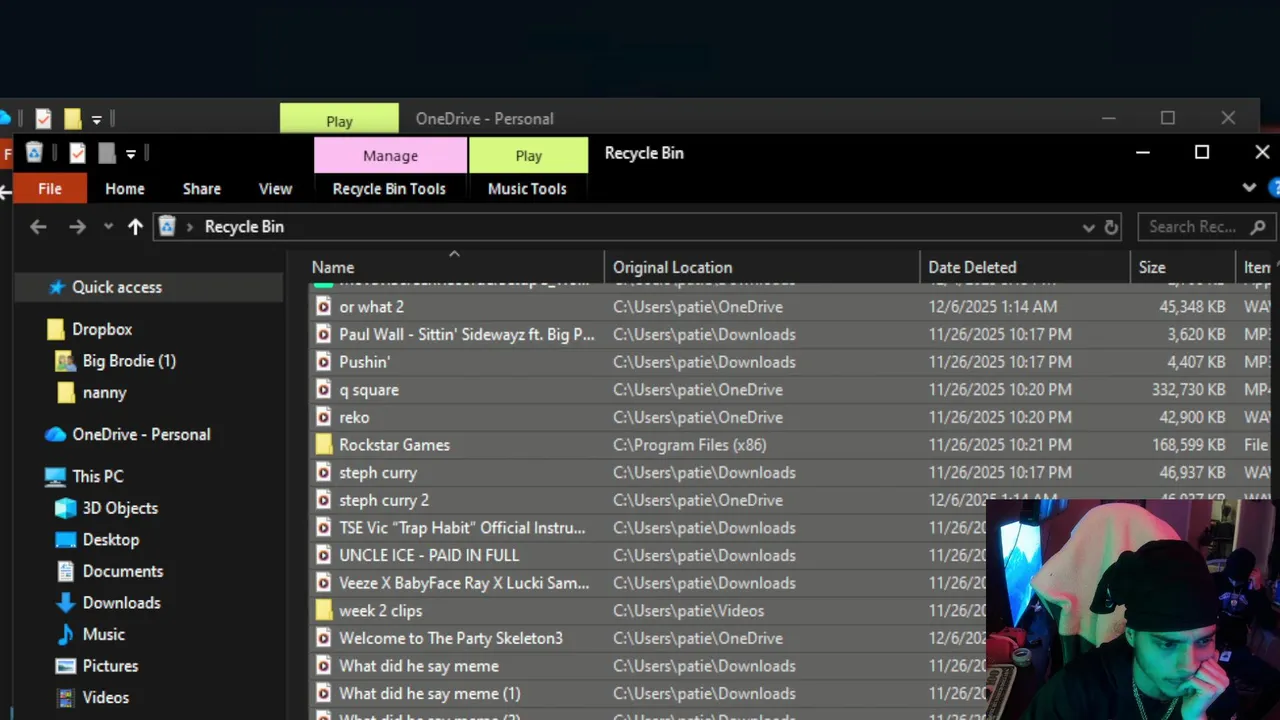Go forward with the forward arrow
This screenshot has width=1280, height=720.
click(77, 227)
